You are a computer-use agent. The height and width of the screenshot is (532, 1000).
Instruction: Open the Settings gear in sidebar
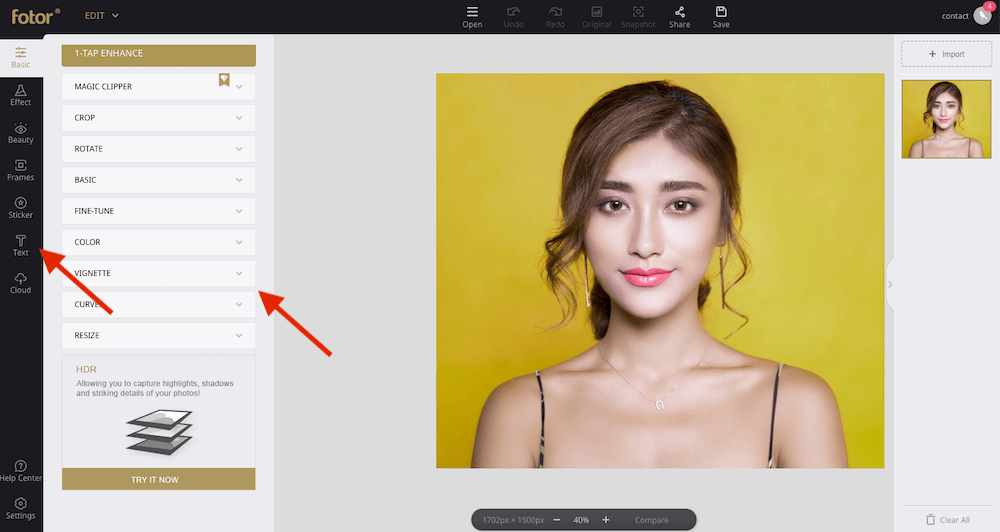21,507
